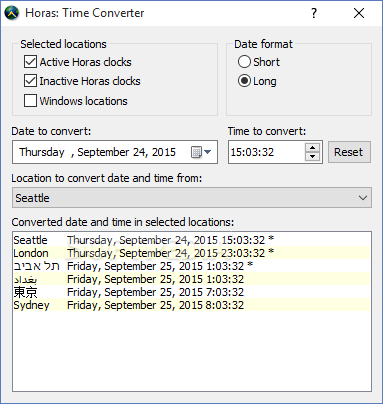
Task: Click the question mark help button
Action: click(314, 13)
